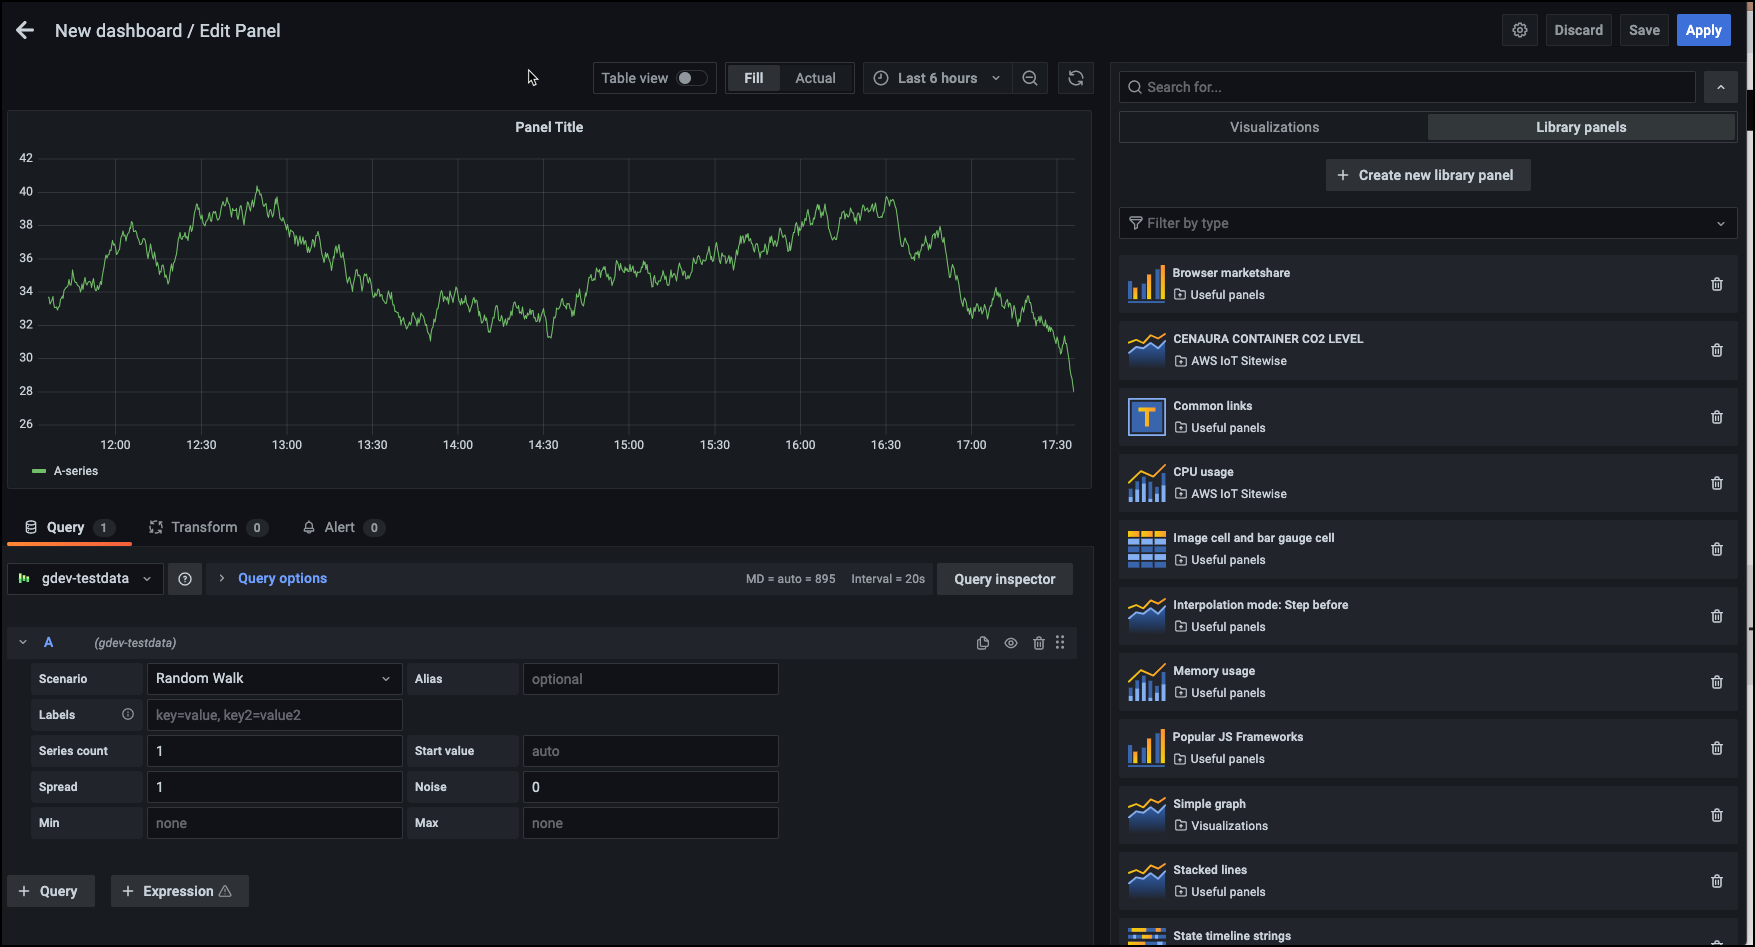Toggle the Table view switch

pyautogui.click(x=691, y=78)
